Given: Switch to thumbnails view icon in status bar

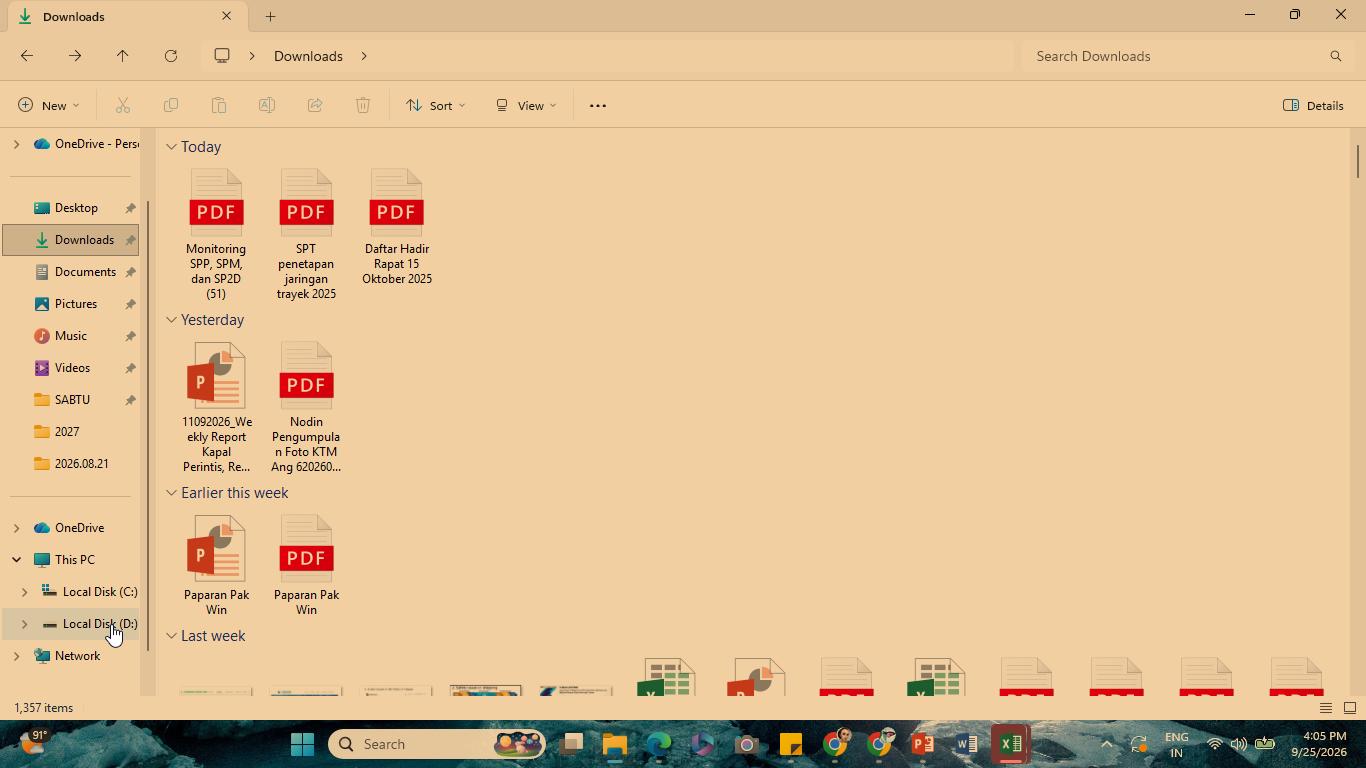Looking at the screenshot, I should 1349,708.
